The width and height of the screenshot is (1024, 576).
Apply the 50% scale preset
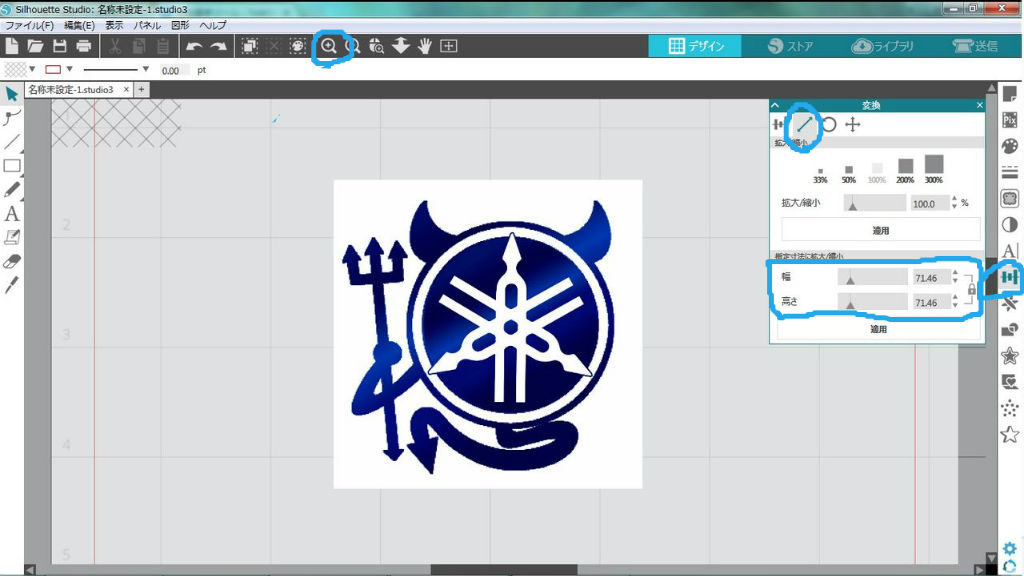coord(848,174)
